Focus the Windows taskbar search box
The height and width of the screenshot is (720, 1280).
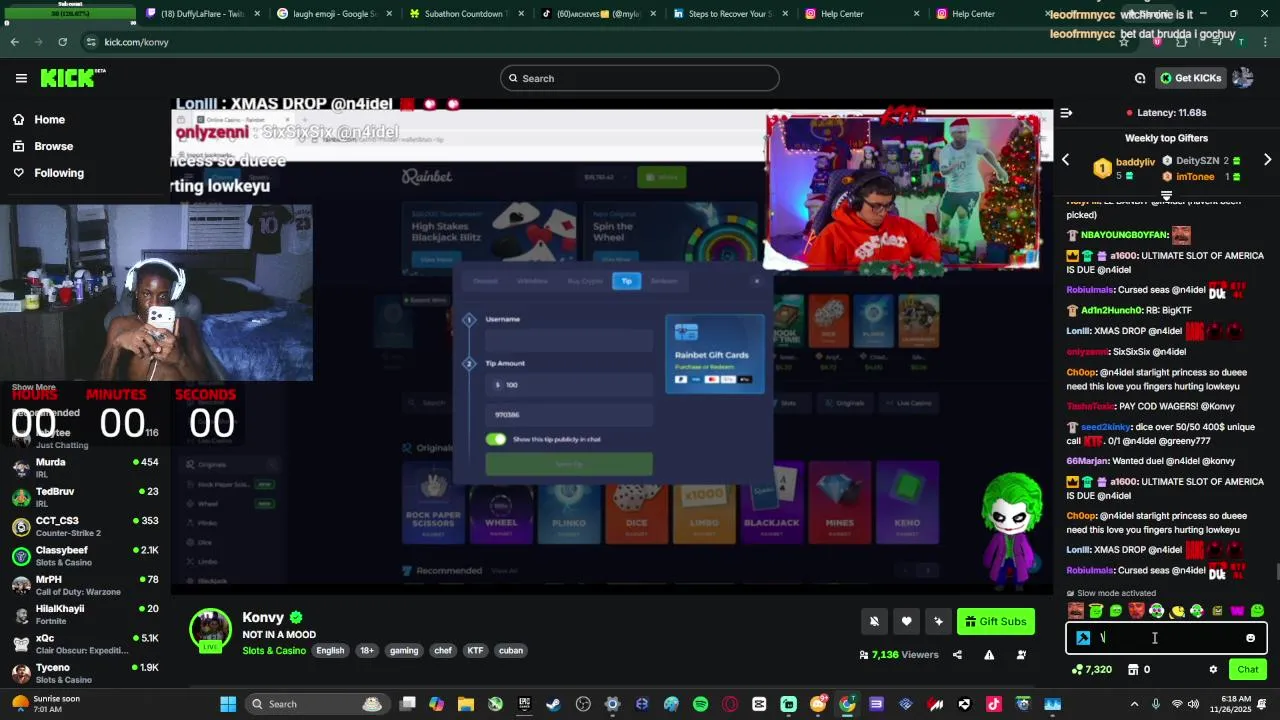(x=316, y=704)
